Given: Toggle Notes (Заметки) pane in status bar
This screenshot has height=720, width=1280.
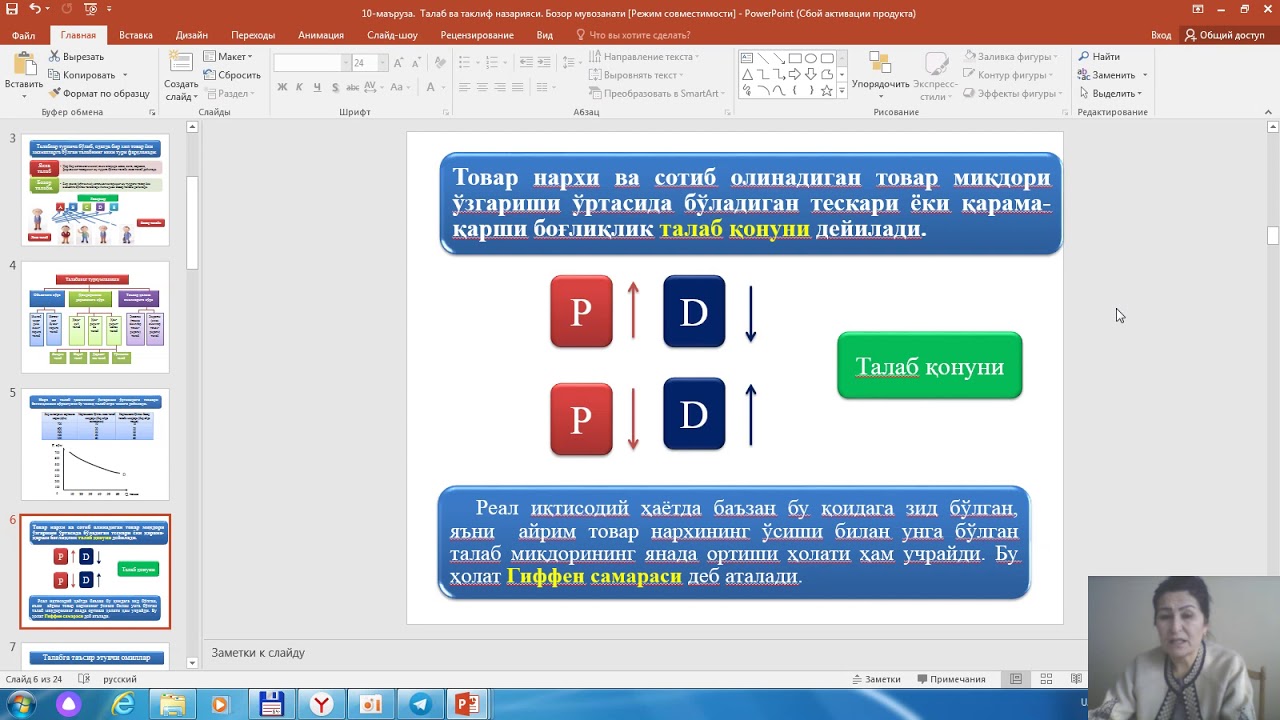Looking at the screenshot, I should coord(875,679).
